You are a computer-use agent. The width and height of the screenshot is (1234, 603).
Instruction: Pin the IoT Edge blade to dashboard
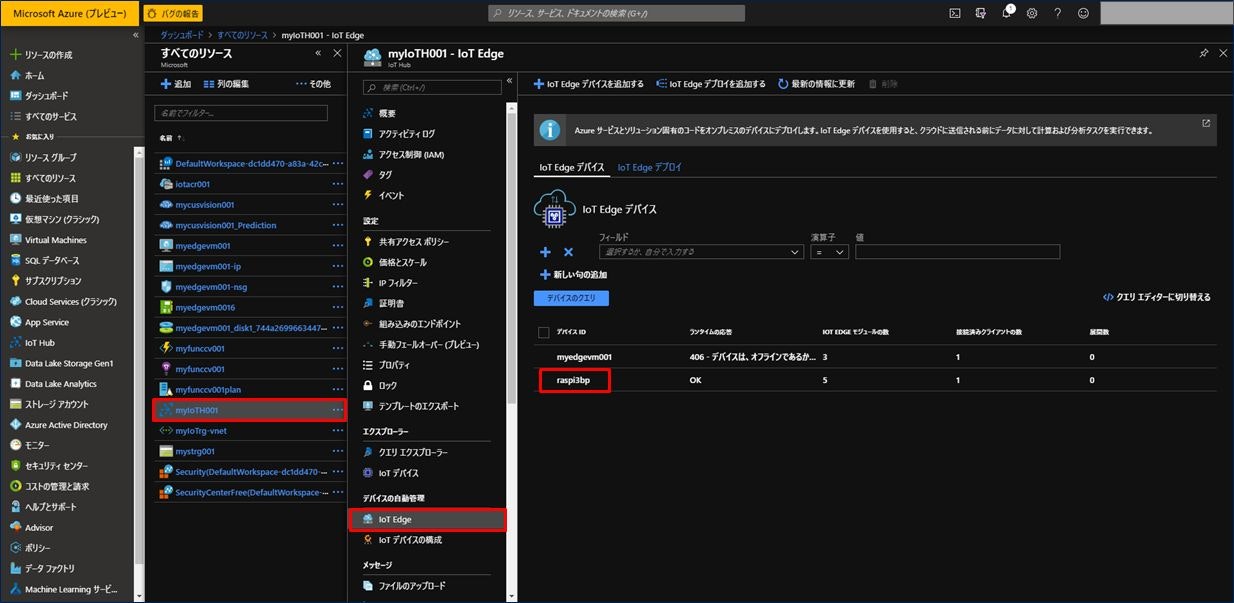pyautogui.click(x=1204, y=53)
